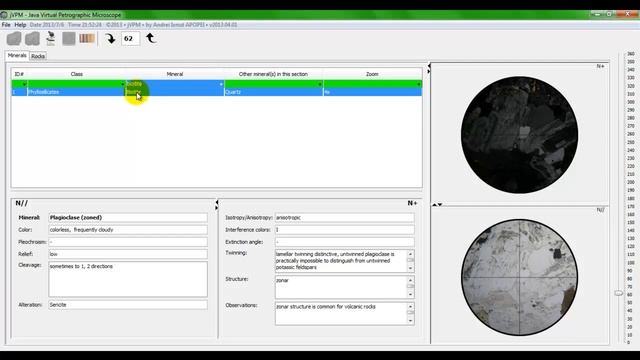The image size is (640, 360).
Task: Open the Help menu
Action: pos(20,25)
